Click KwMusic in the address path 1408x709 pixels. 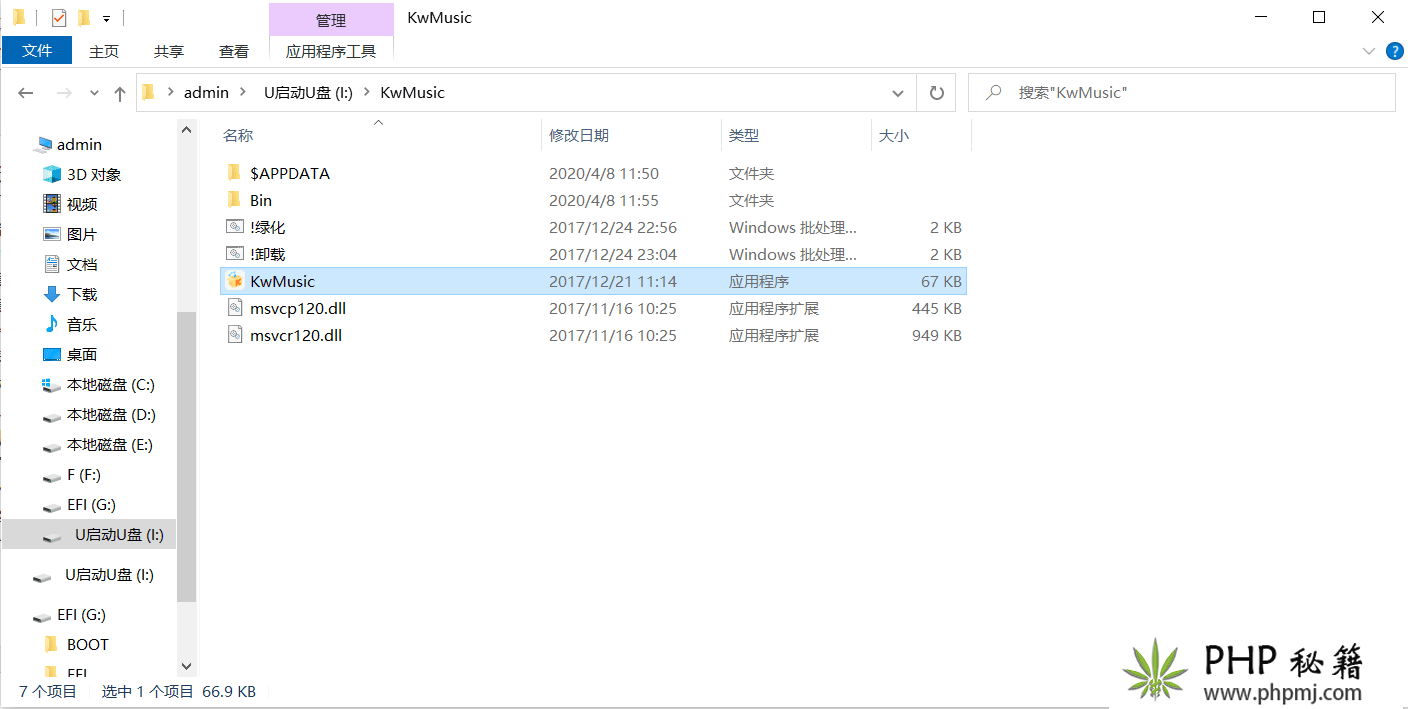[x=412, y=92]
